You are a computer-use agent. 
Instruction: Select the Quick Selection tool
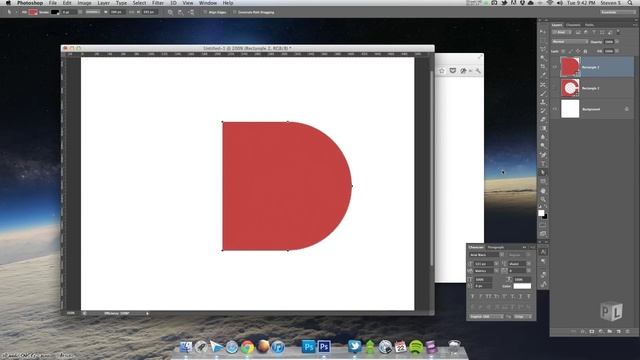[543, 58]
